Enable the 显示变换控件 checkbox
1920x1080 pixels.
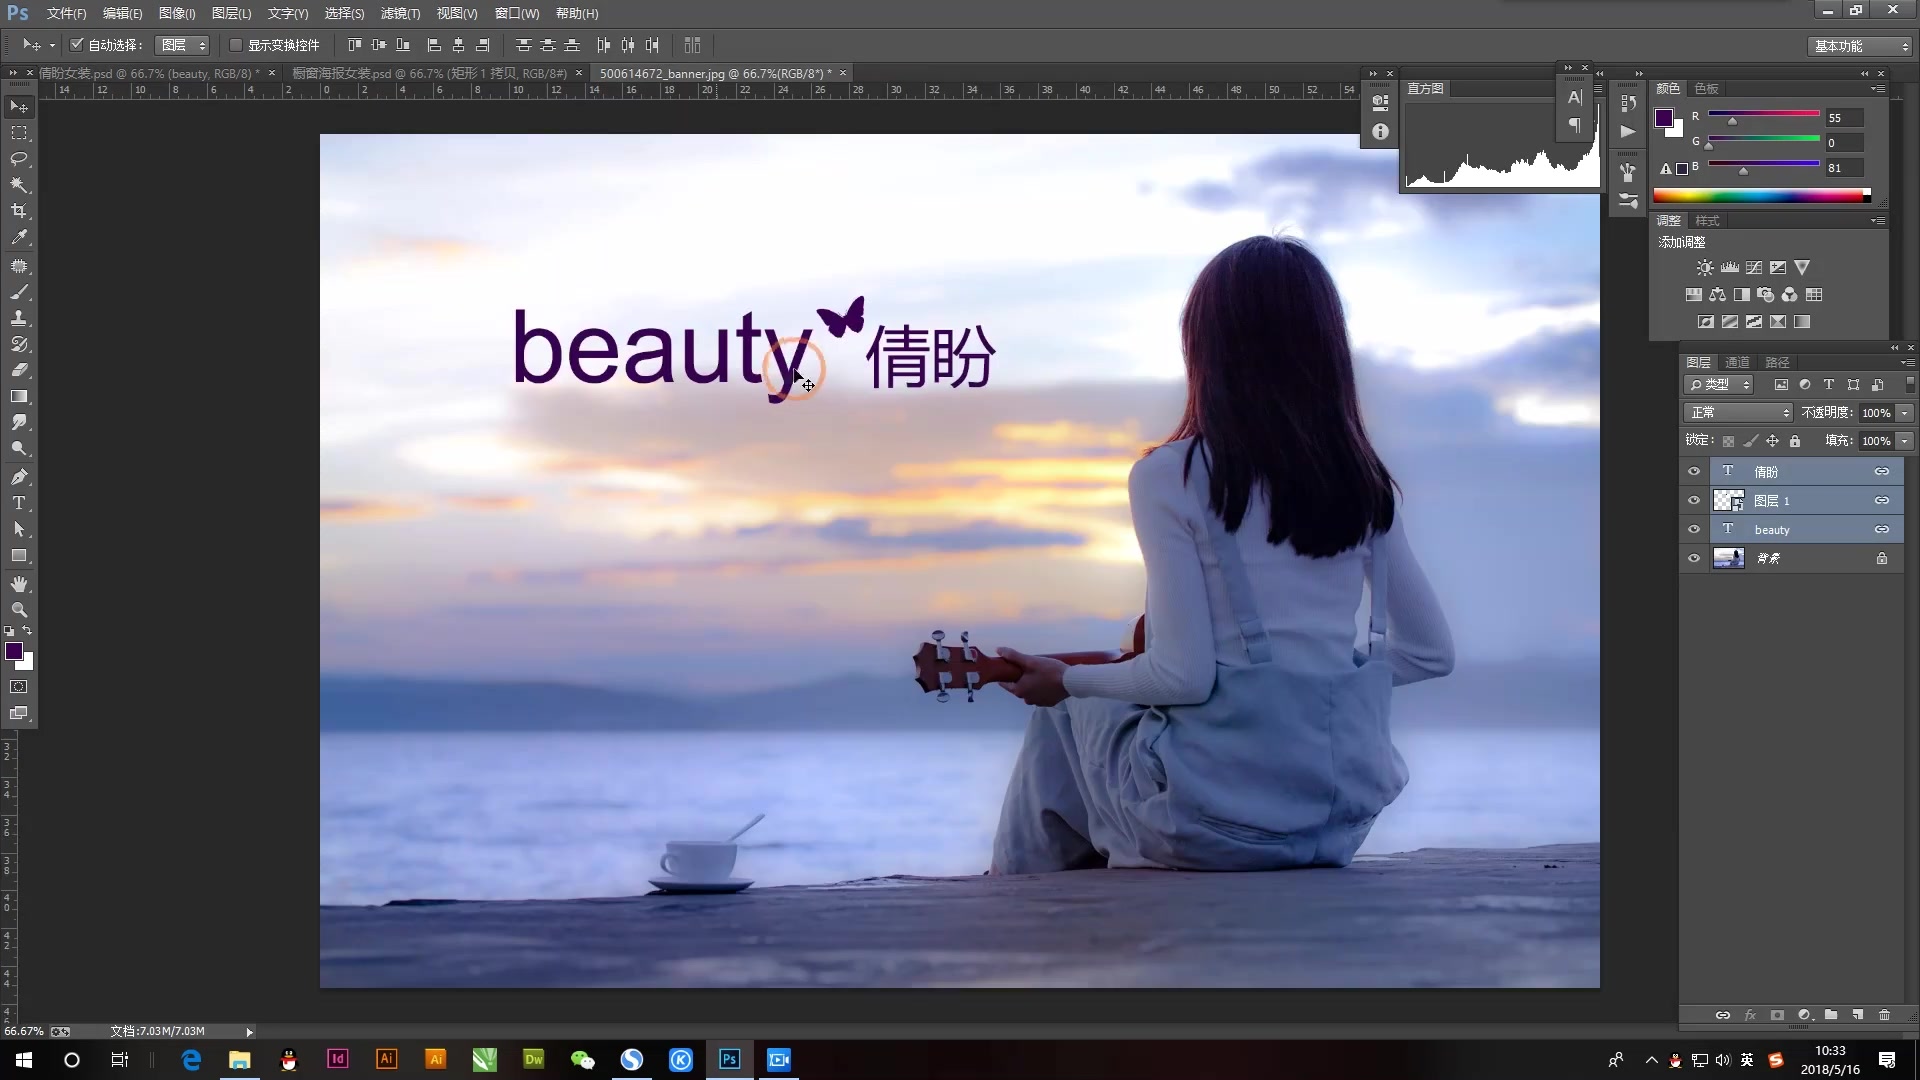pyautogui.click(x=236, y=44)
